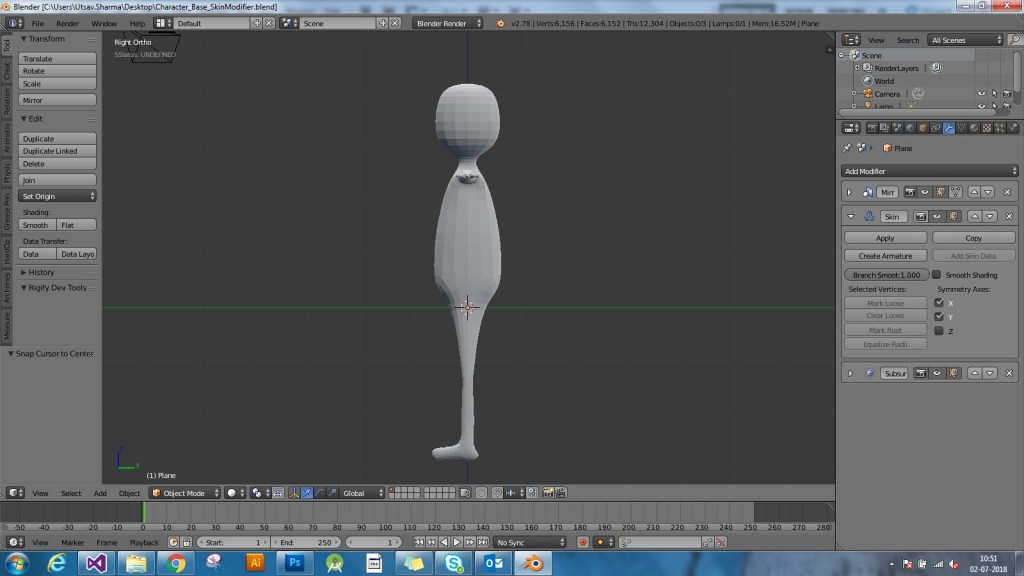
Task: Open the Object Mode dropdown
Action: click(185, 492)
